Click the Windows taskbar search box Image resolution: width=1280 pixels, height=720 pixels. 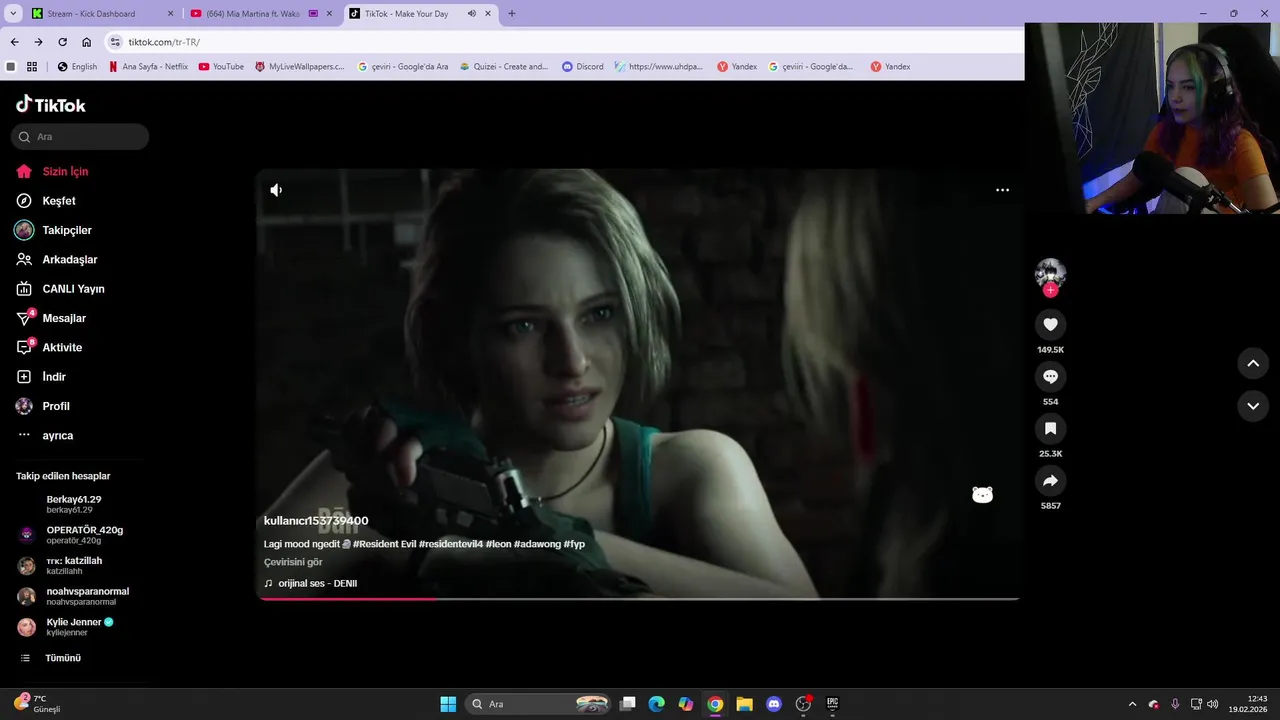(538, 704)
